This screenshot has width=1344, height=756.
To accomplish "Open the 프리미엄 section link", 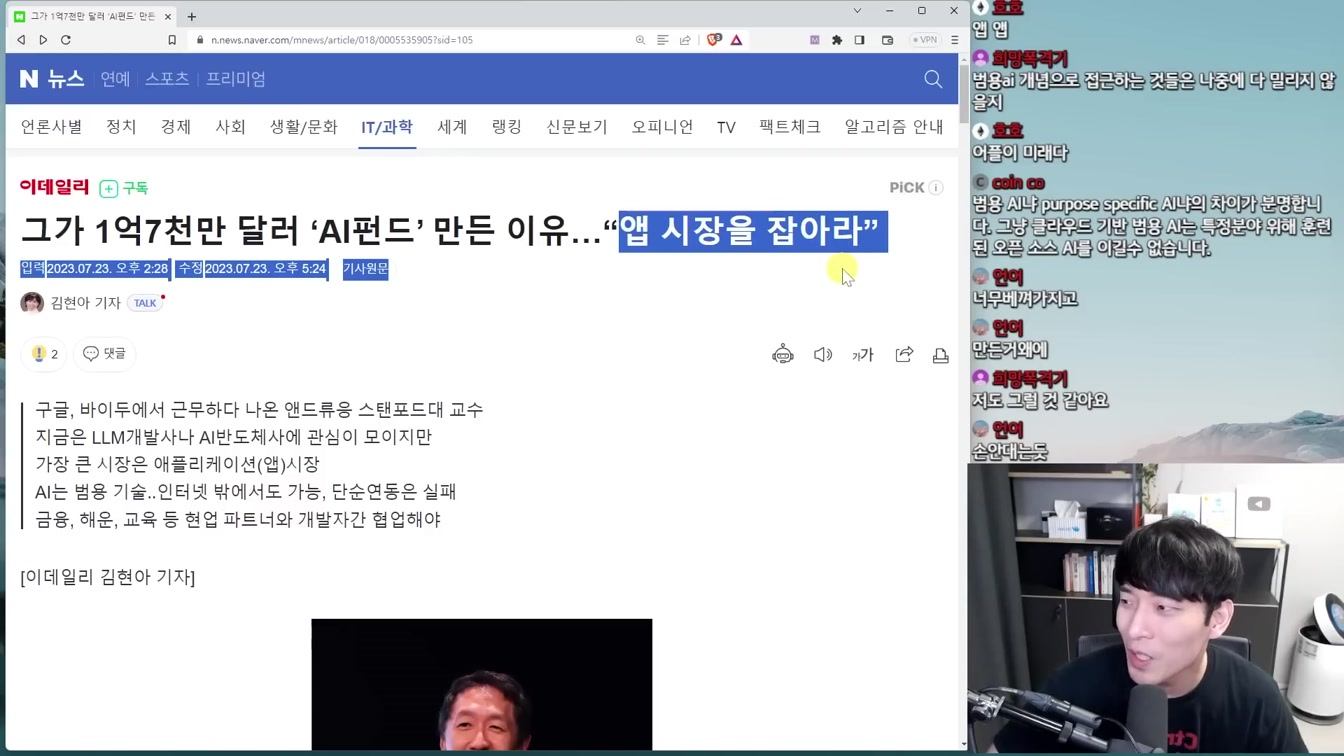I will [x=236, y=79].
